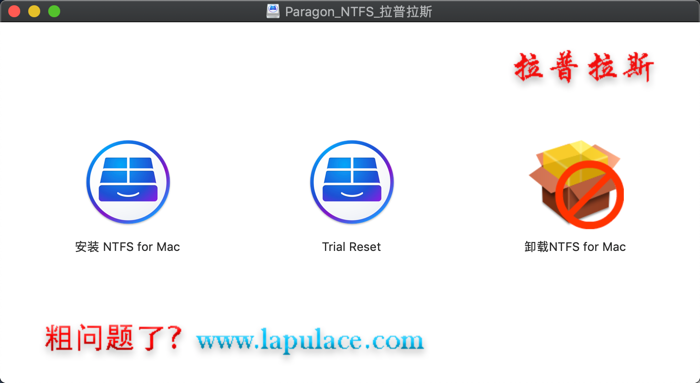Image resolution: width=700 pixels, height=383 pixels.
Task: Click the window grid graphic inside install icon
Action: pyautogui.click(x=128, y=170)
